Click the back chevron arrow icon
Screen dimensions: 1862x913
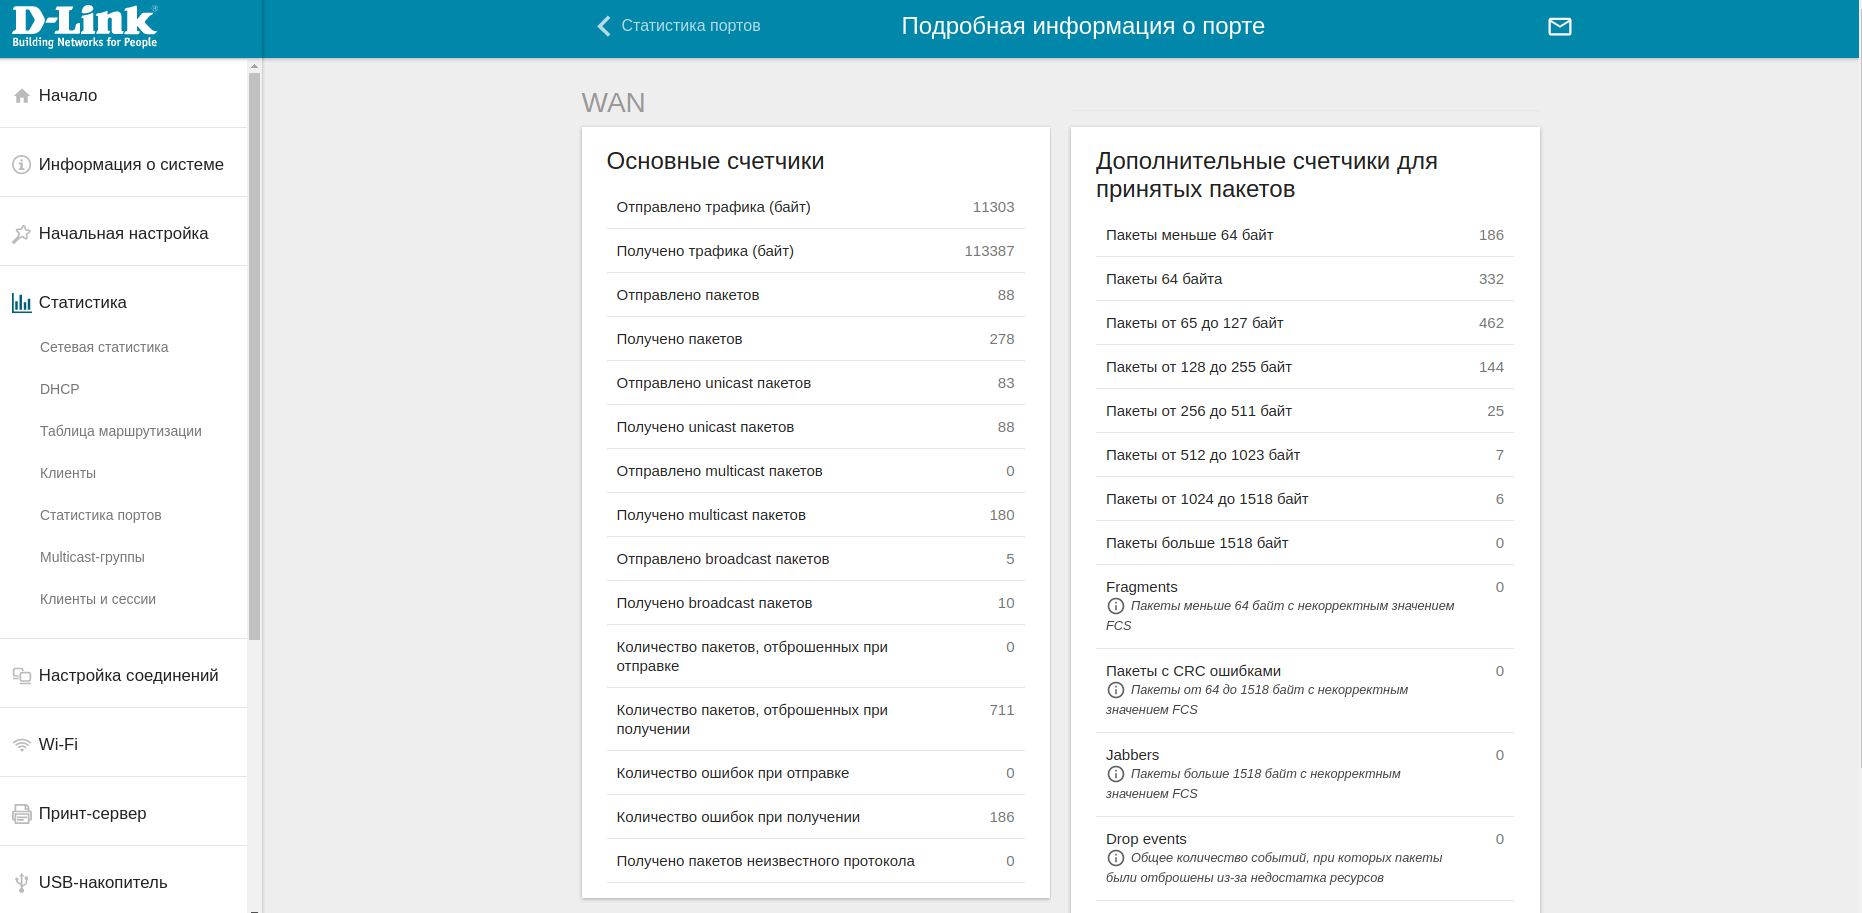(603, 26)
